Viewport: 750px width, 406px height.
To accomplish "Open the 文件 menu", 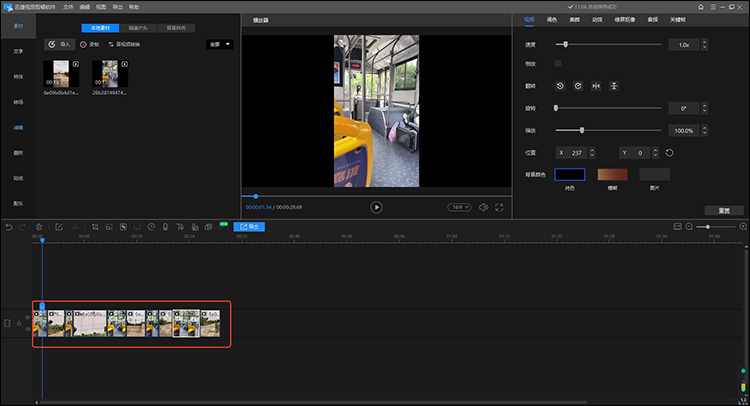I will [x=68, y=7].
